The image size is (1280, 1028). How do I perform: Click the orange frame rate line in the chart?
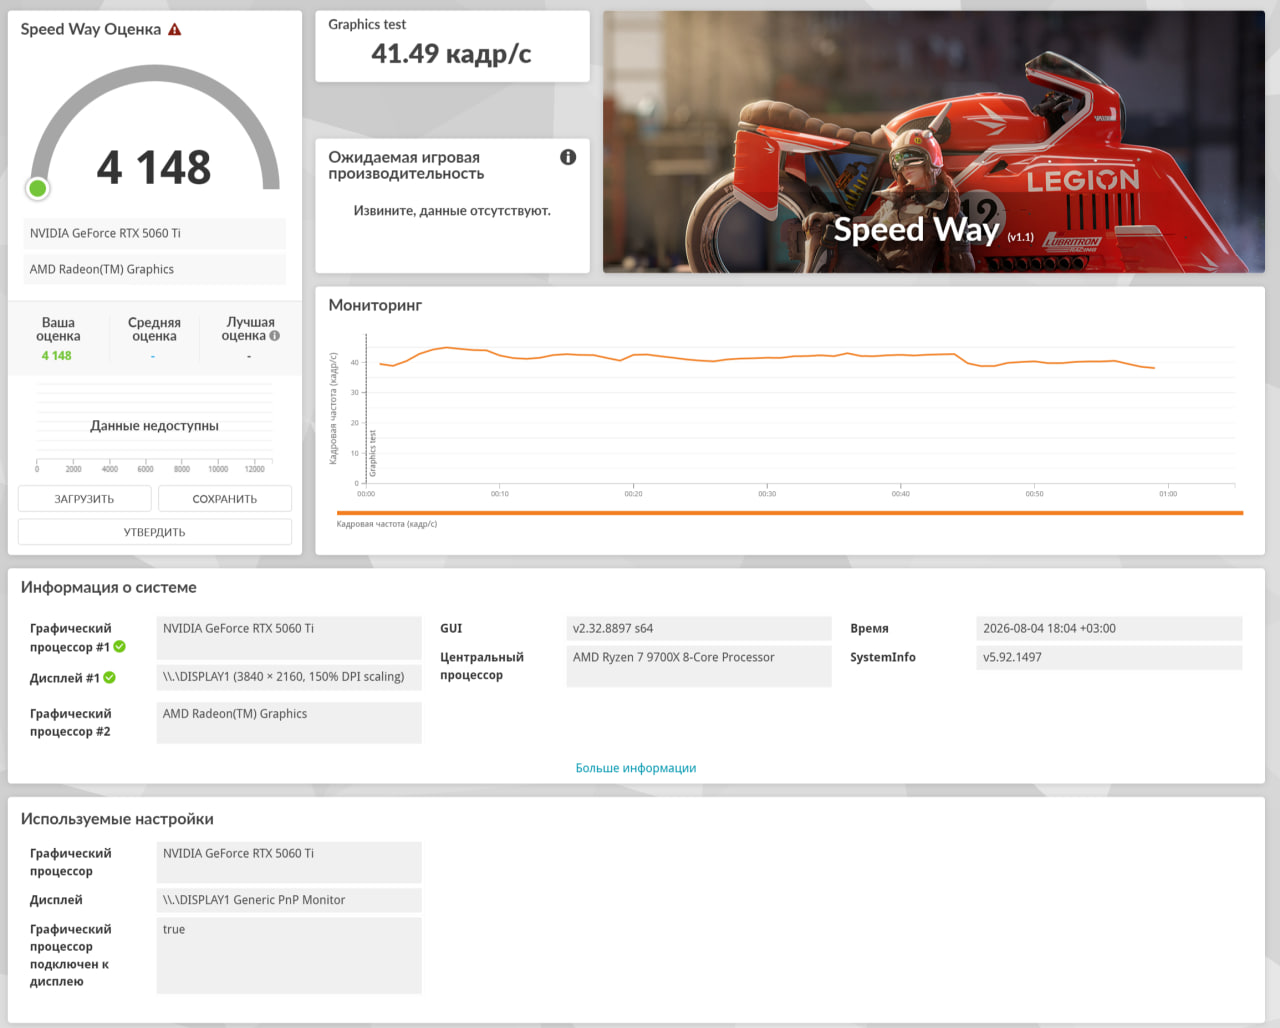[768, 357]
